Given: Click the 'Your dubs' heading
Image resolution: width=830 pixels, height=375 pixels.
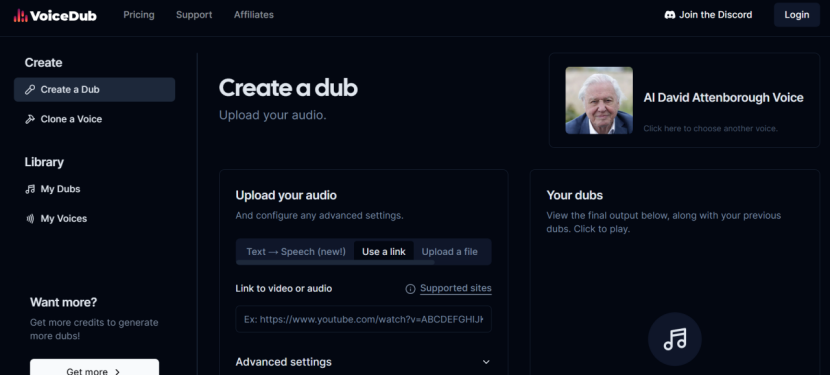Looking at the screenshot, I should (574, 195).
